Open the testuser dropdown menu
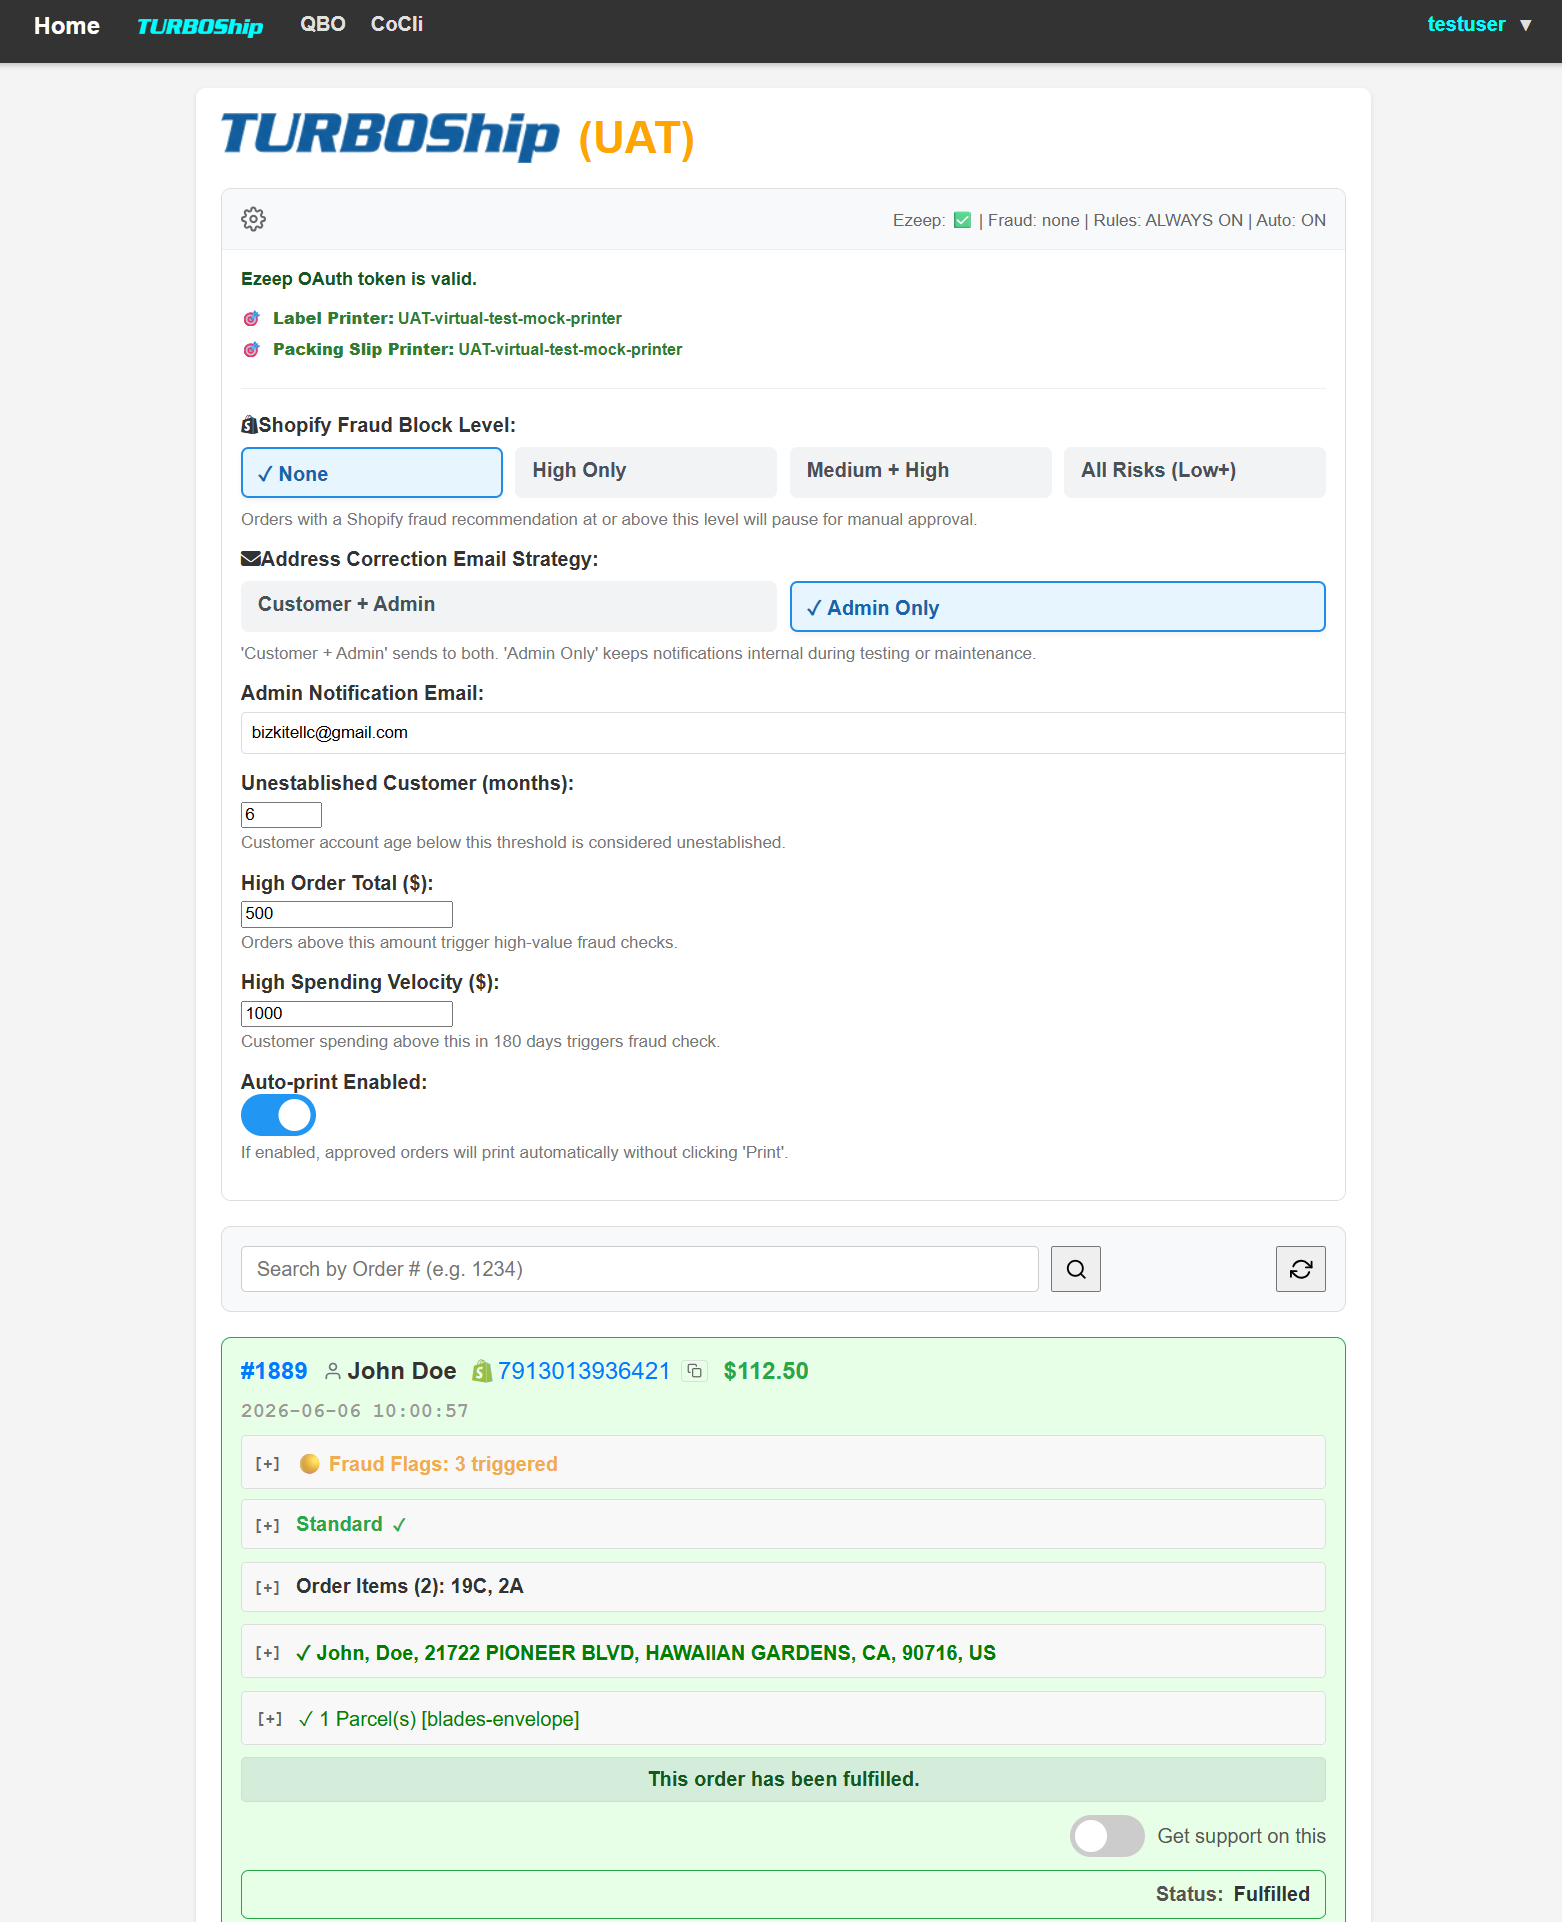The width and height of the screenshot is (1562, 1922). tap(1526, 25)
